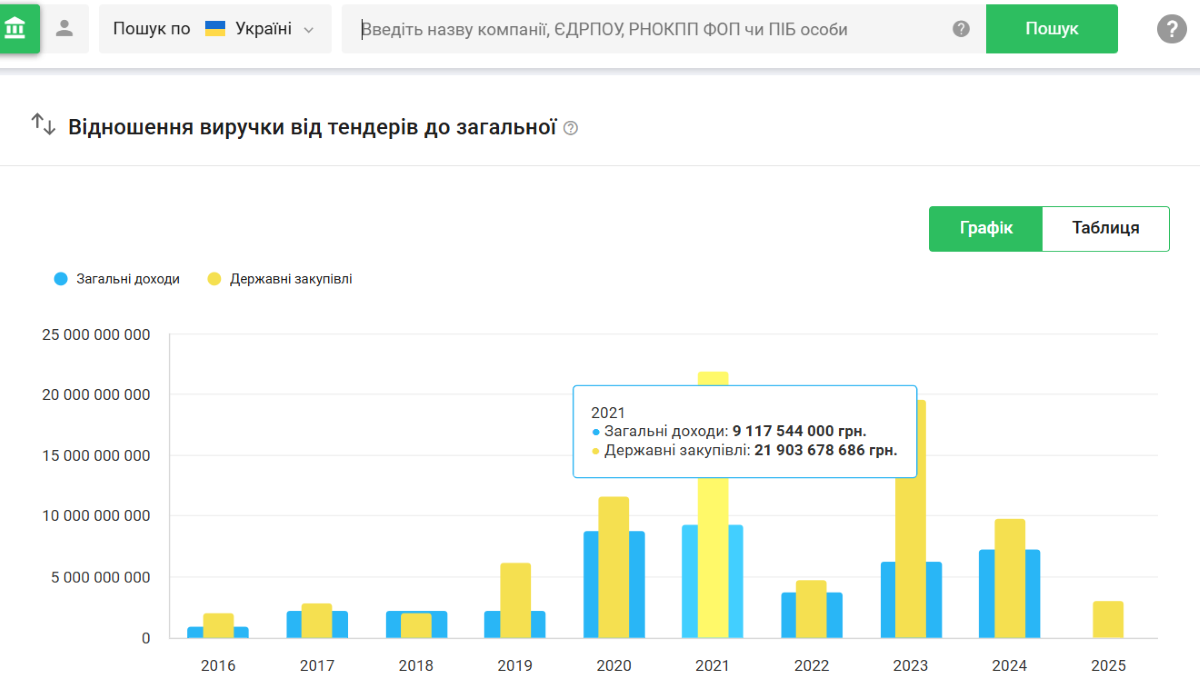Click the "2021" x-axis label
Viewport: 1200px width, 677px height.
713,665
